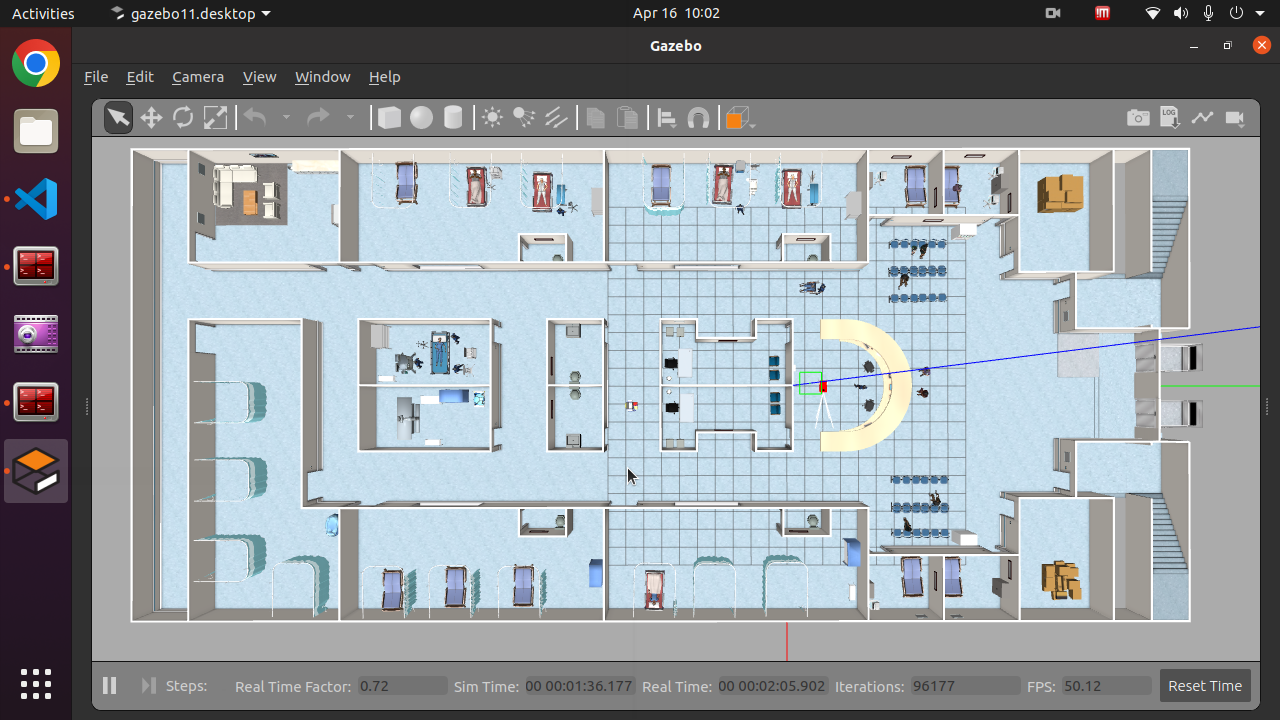Open the align tool
The width and height of the screenshot is (1280, 720).
tap(667, 118)
